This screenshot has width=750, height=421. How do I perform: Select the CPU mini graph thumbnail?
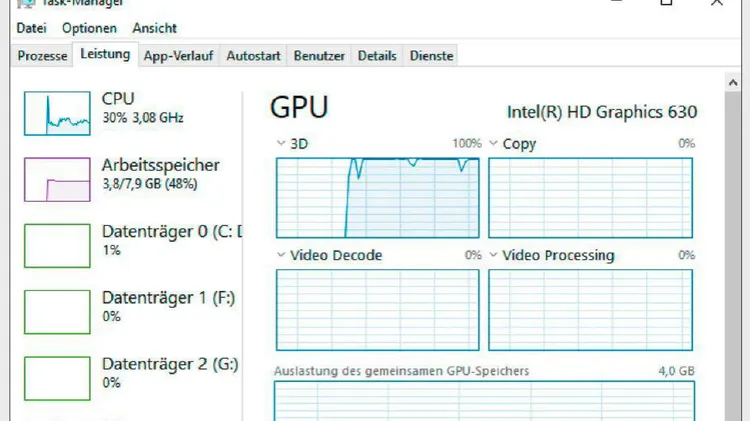coord(56,113)
